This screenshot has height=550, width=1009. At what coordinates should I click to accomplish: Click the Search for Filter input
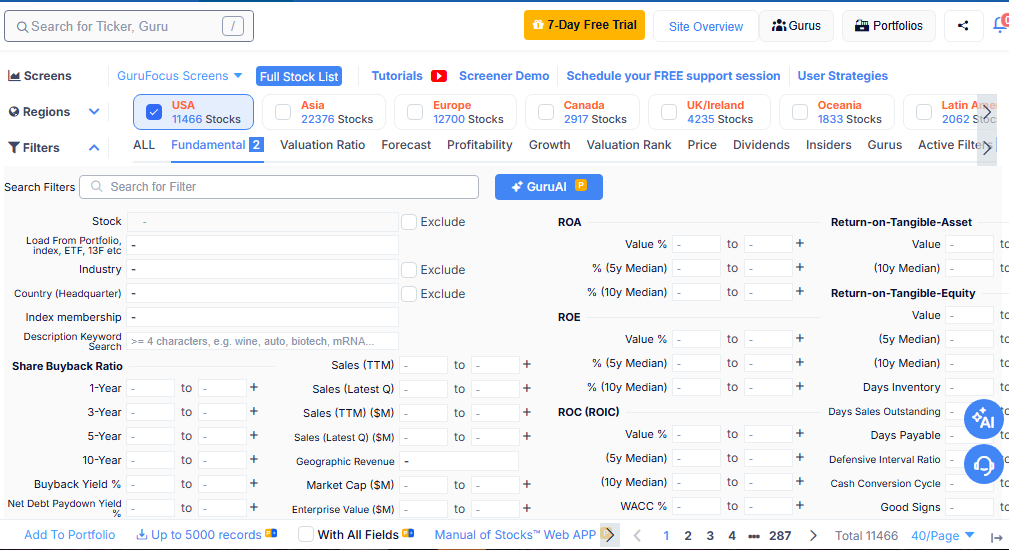click(x=279, y=187)
